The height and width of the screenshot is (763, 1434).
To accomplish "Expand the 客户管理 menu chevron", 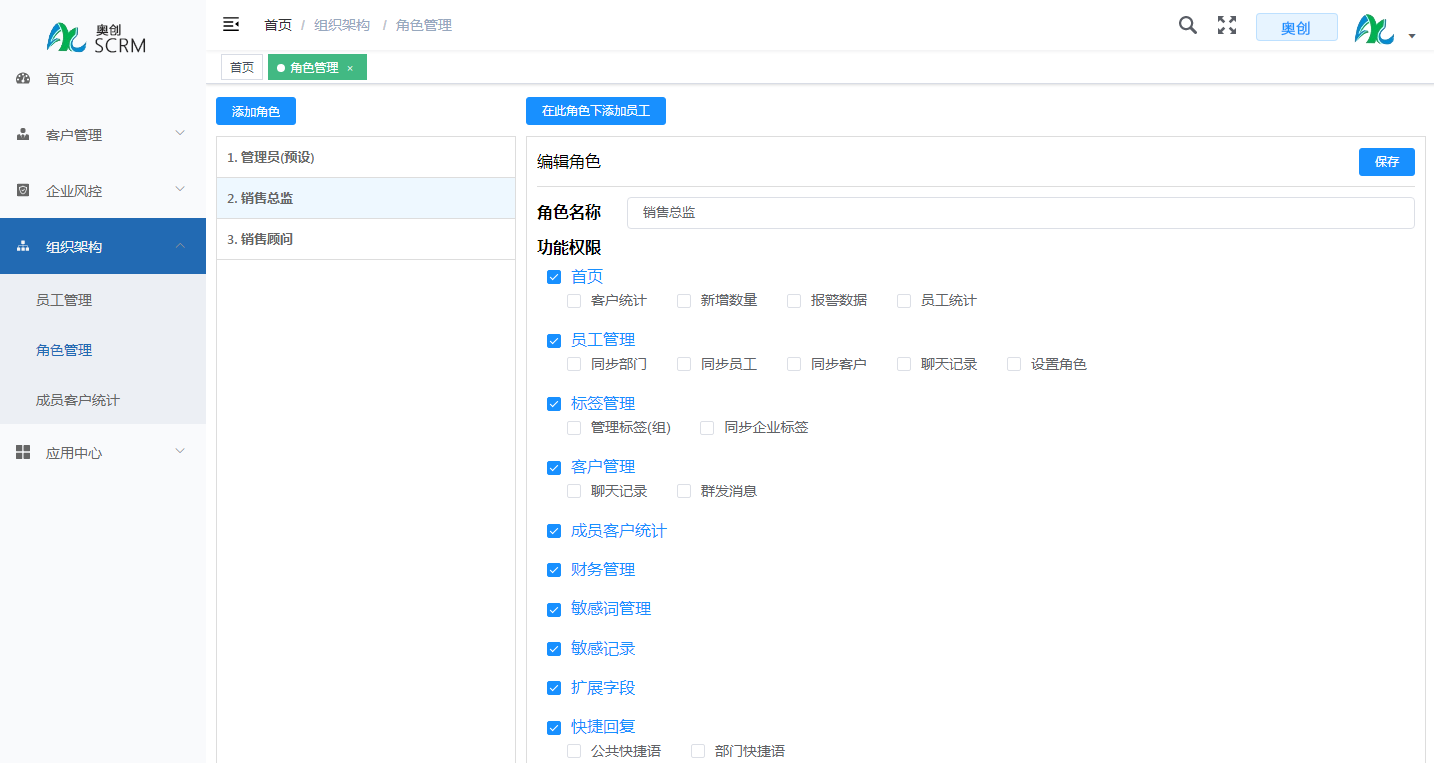I will pos(180,133).
